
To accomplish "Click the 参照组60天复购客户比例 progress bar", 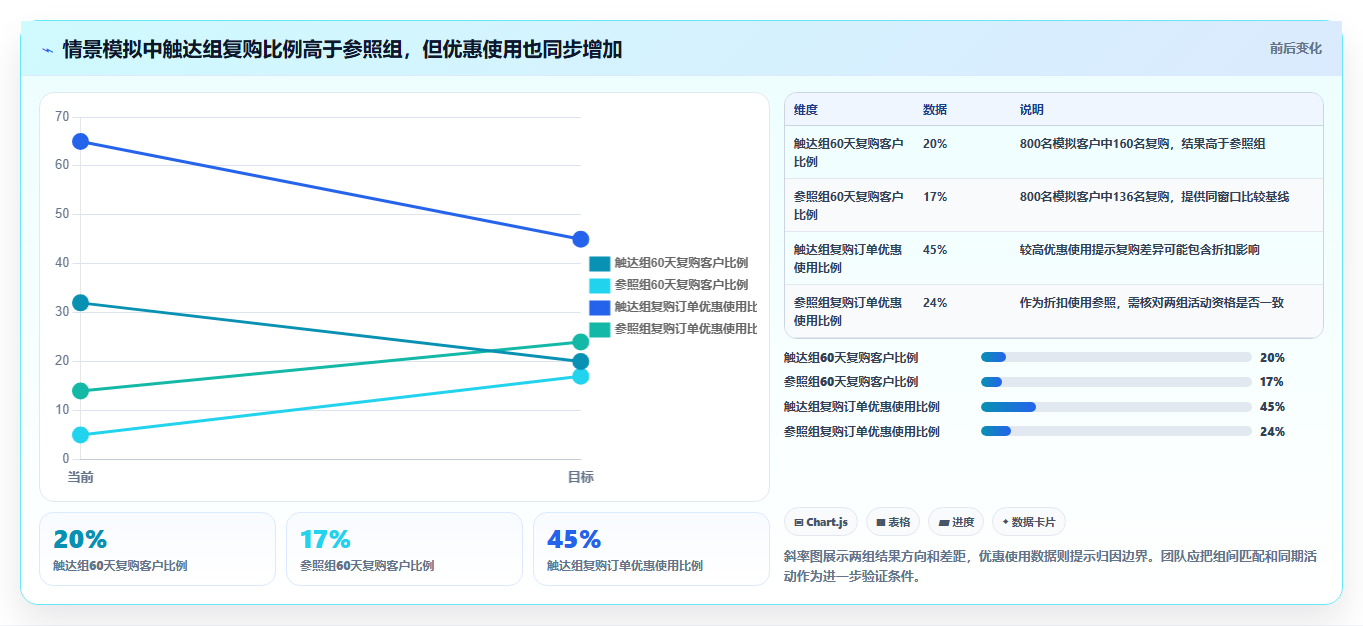I will tap(1116, 382).
